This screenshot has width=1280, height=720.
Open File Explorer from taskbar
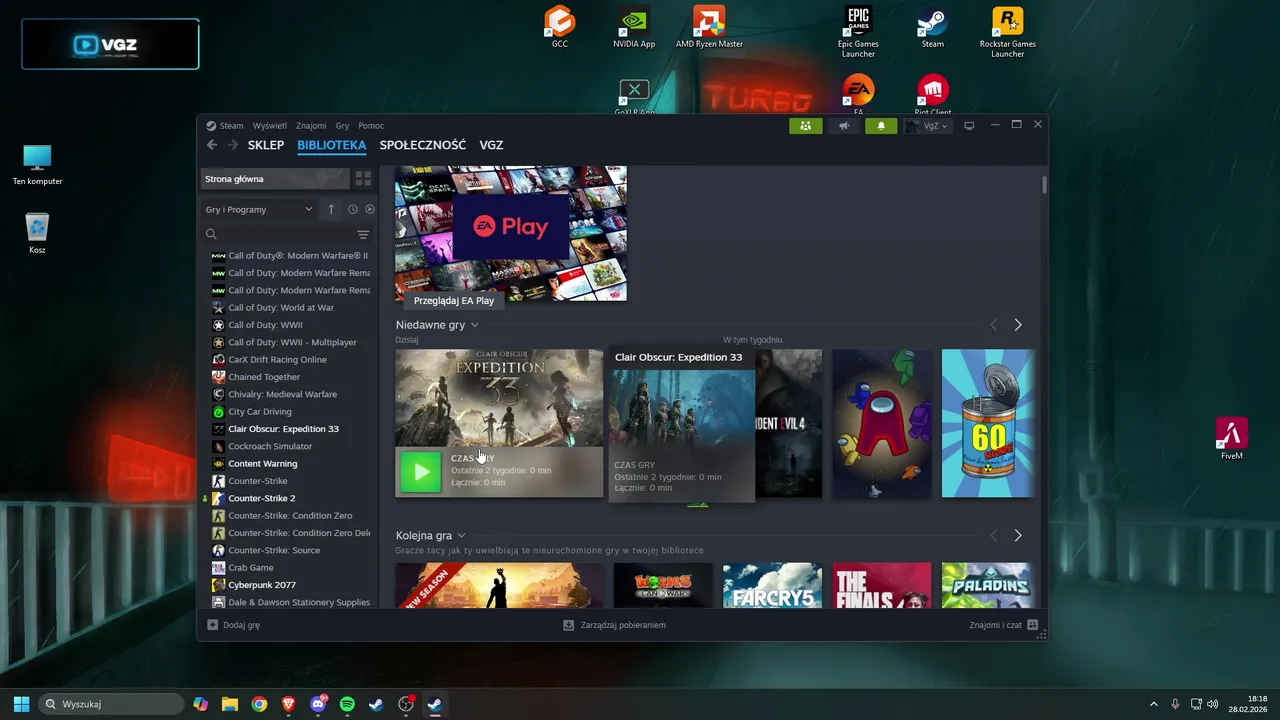[230, 704]
